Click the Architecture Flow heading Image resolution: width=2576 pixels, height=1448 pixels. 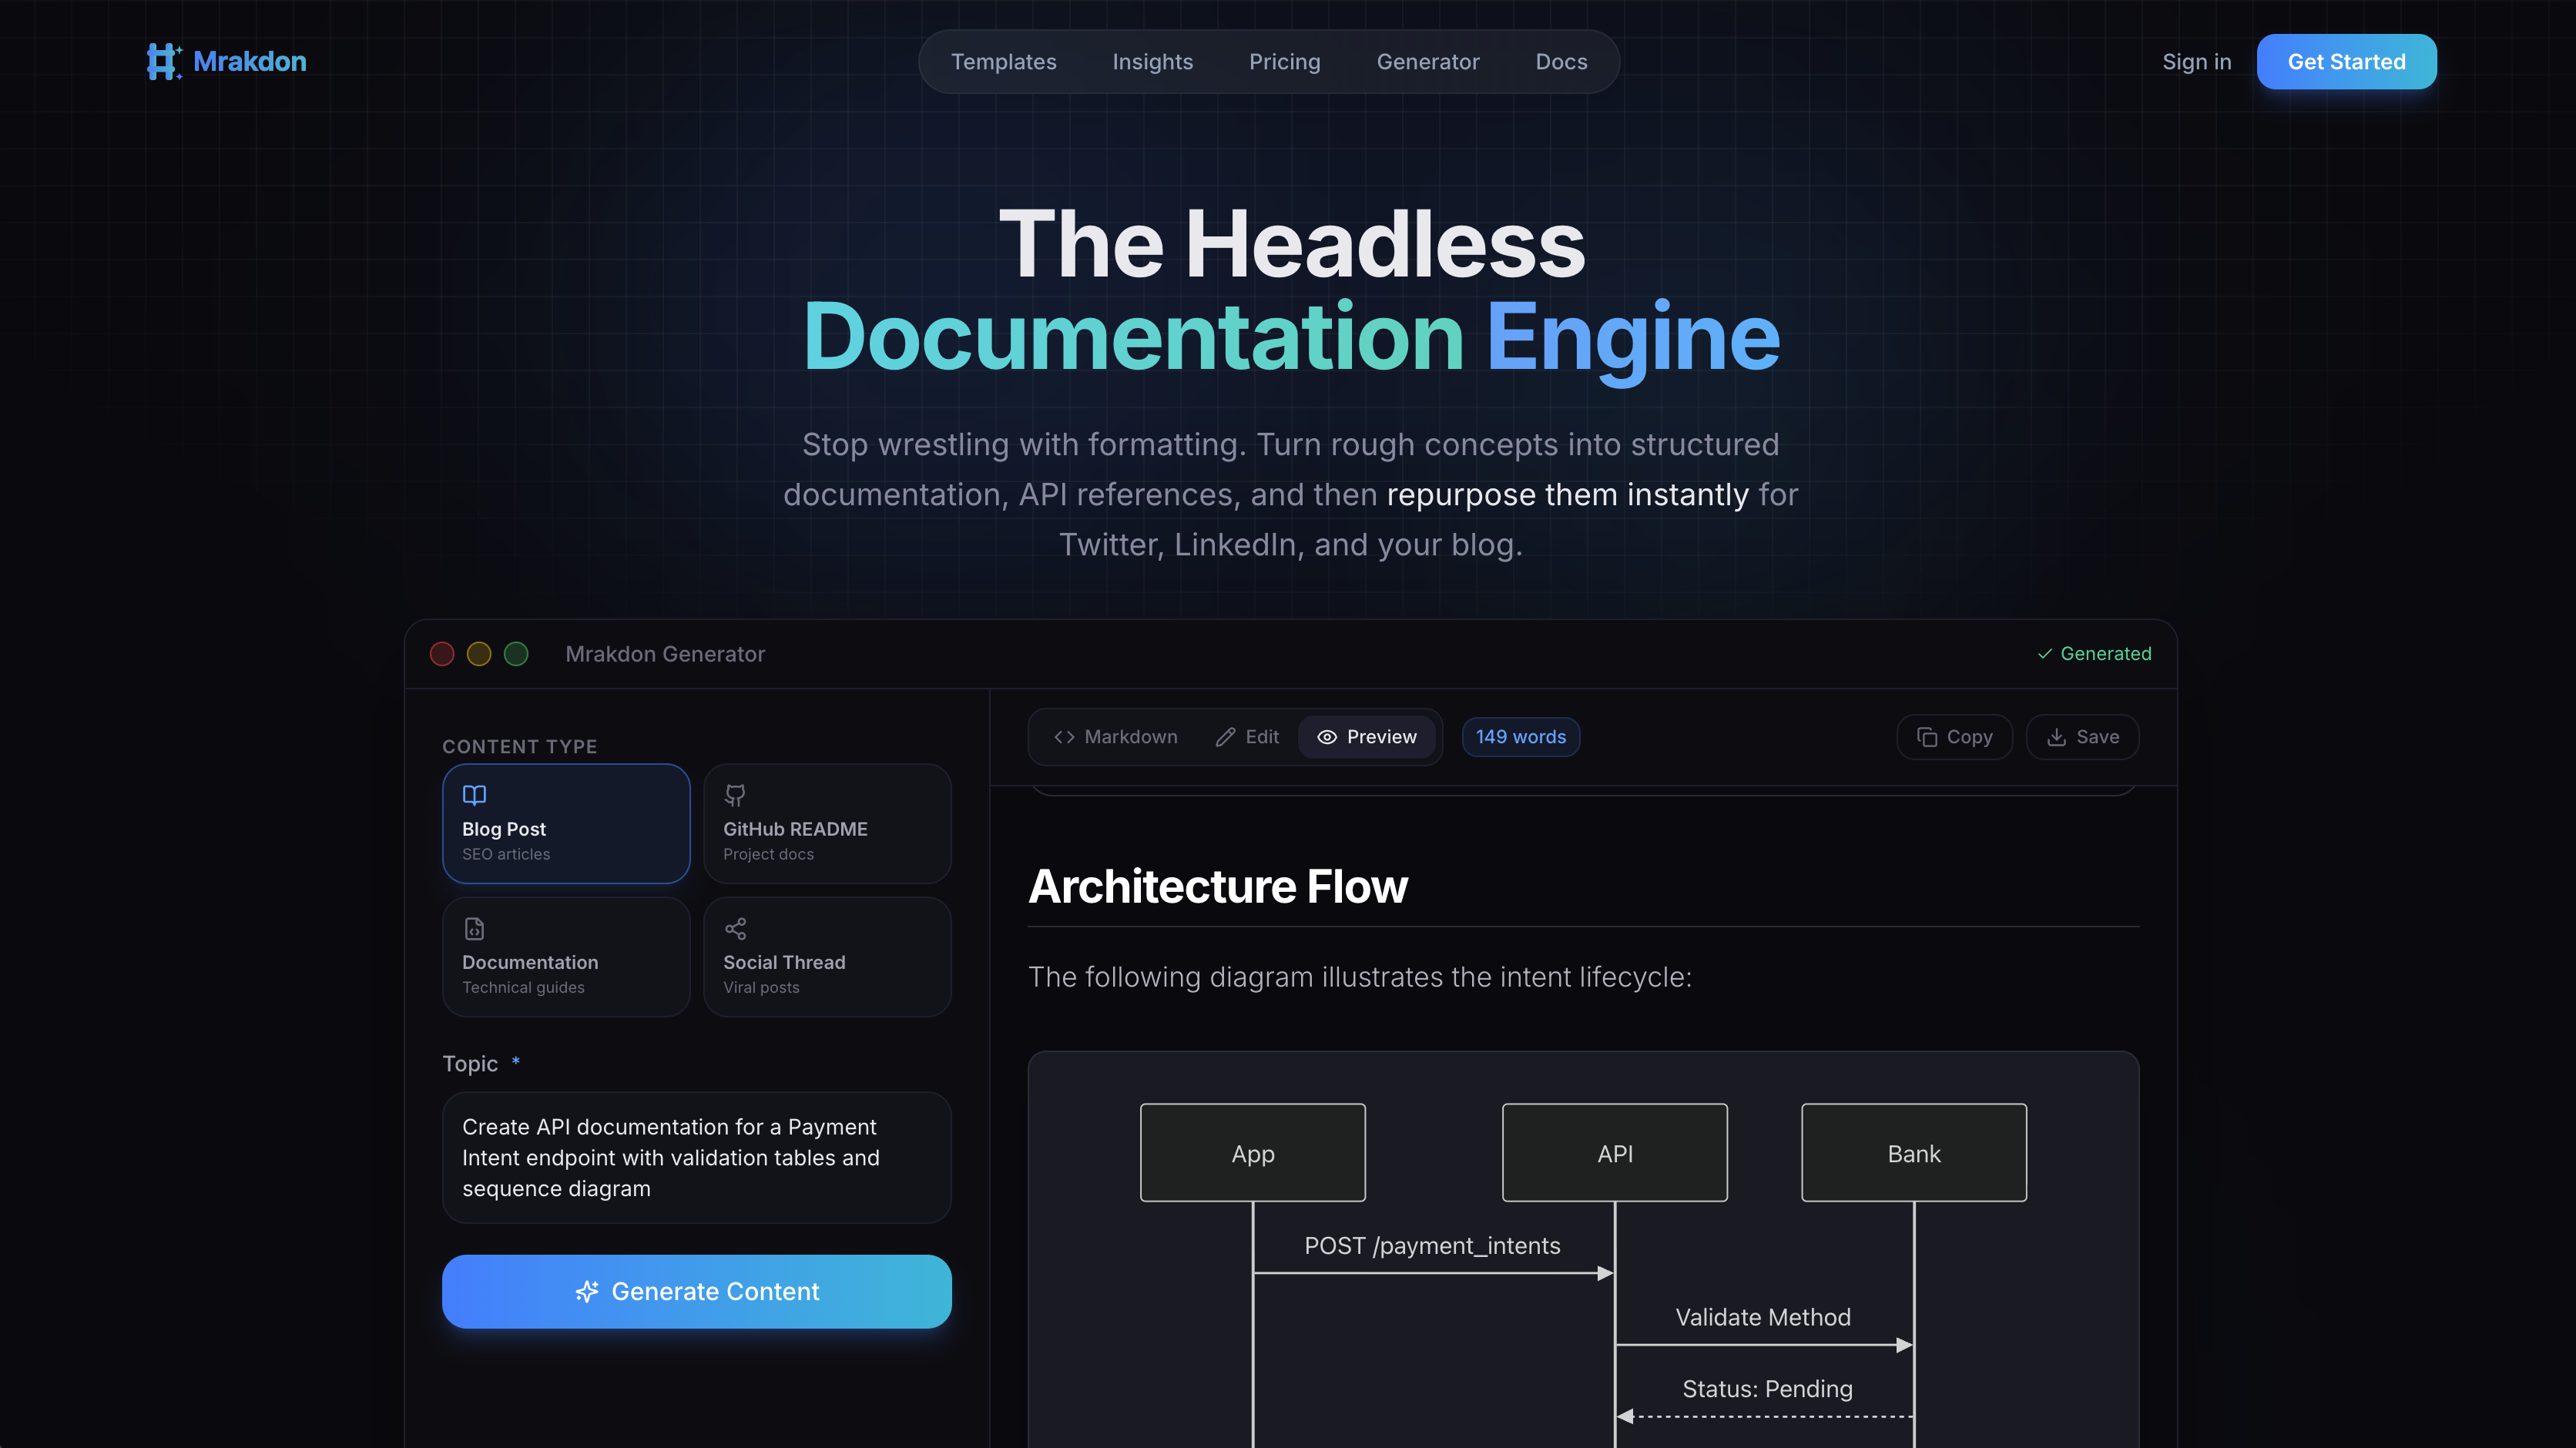coord(1217,886)
